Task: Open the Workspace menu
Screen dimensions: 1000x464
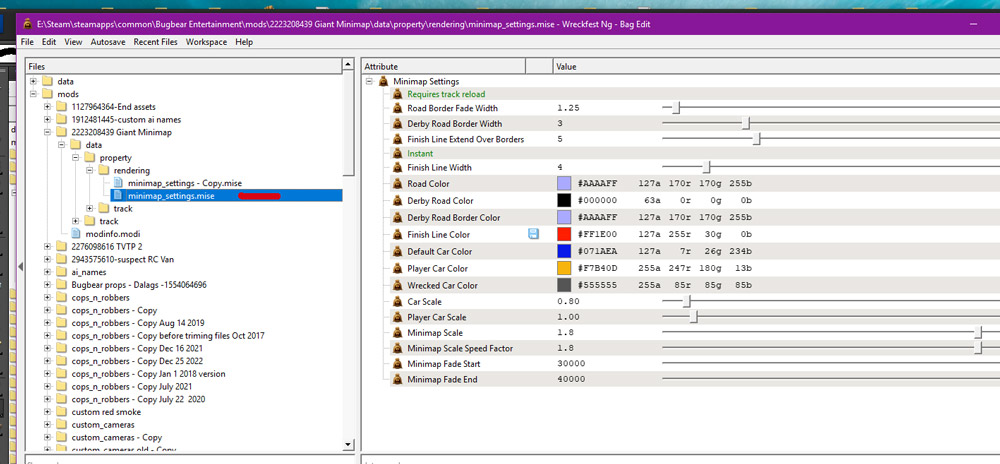Action: pos(206,42)
